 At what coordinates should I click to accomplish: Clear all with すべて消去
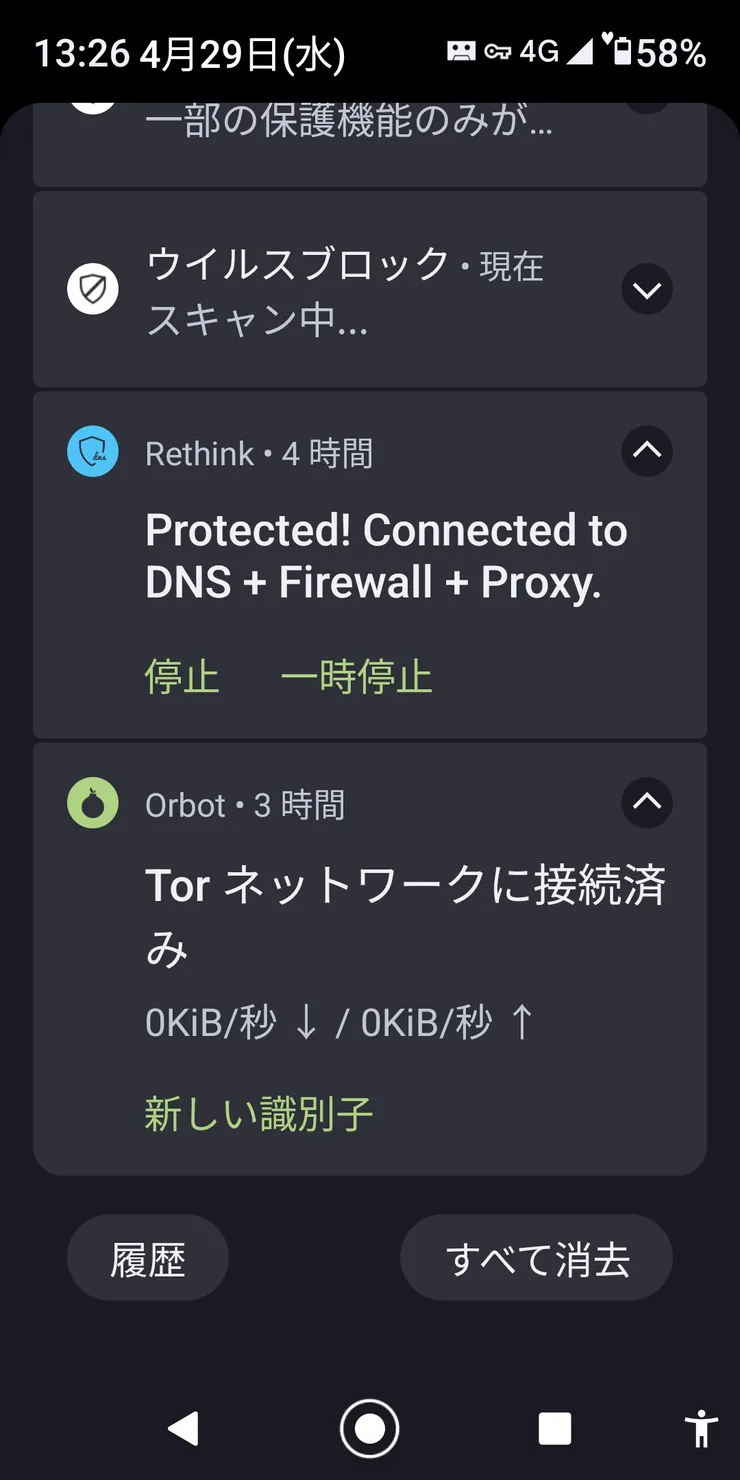[x=537, y=1258]
